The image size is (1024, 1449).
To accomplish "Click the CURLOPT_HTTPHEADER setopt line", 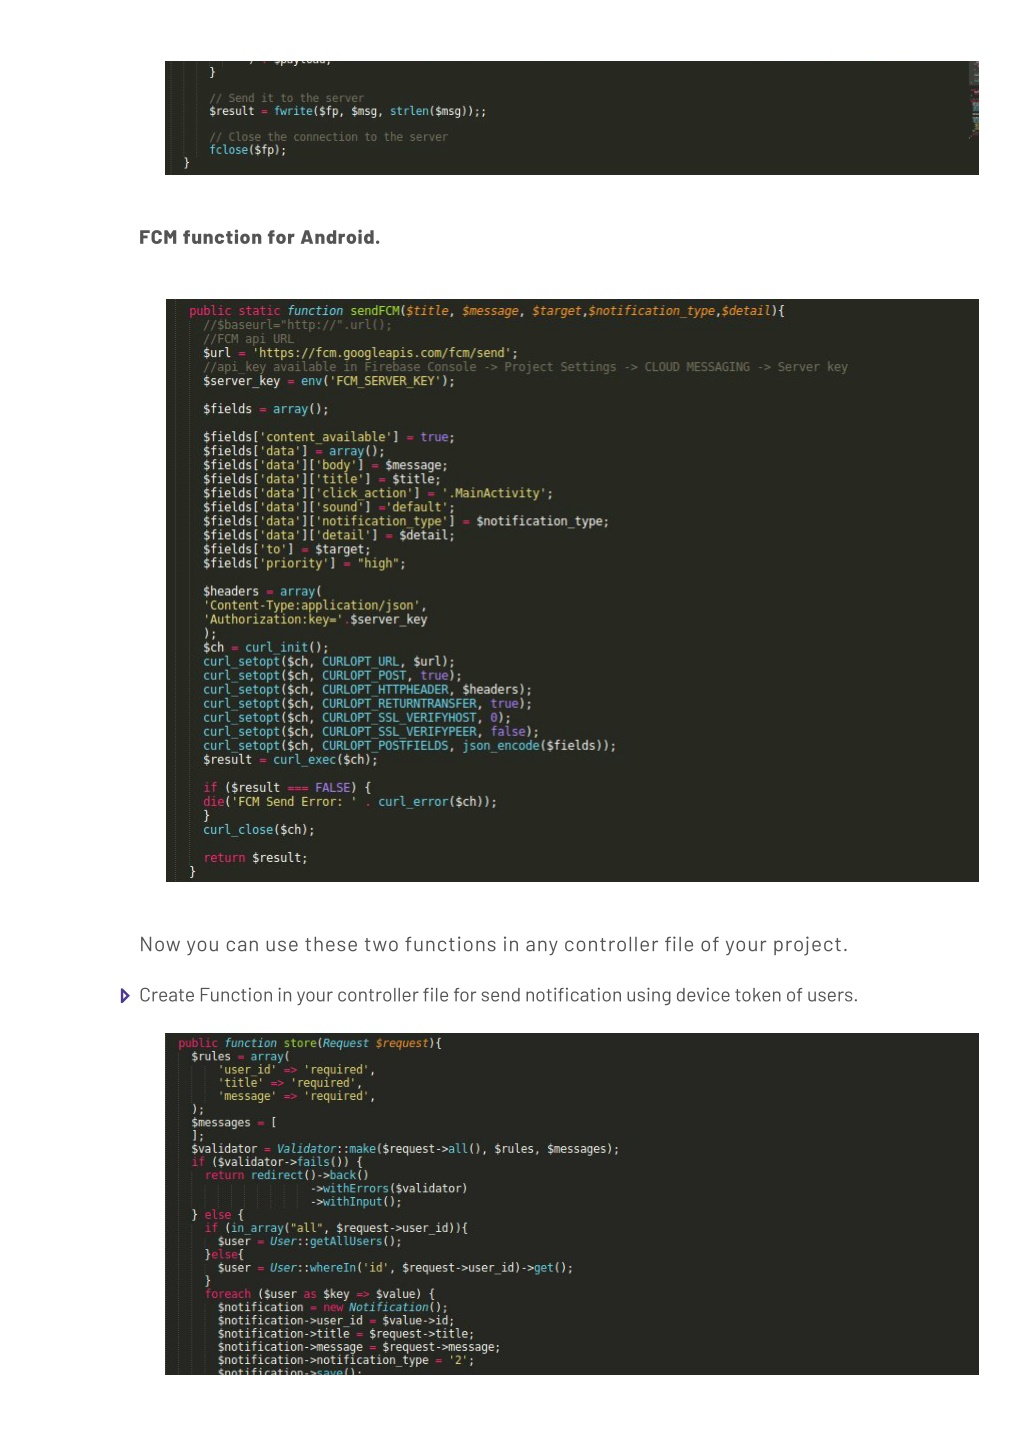I will point(367,689).
